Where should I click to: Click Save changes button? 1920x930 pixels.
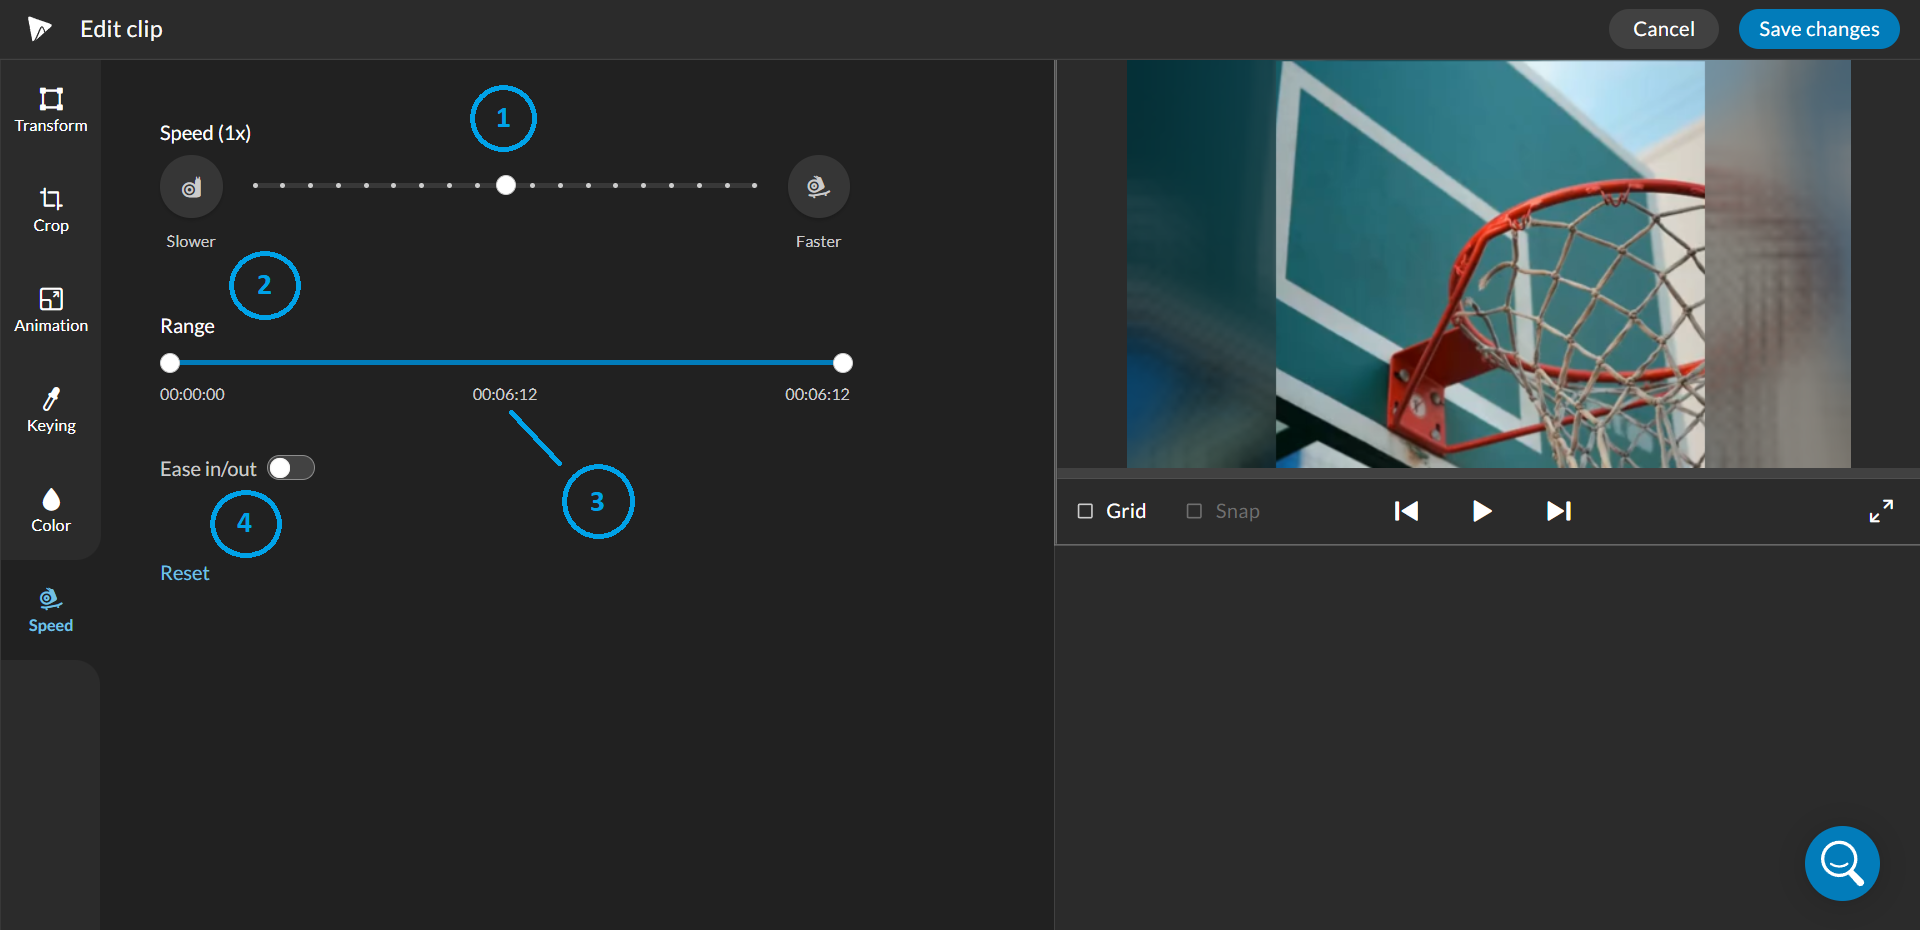pos(1818,29)
